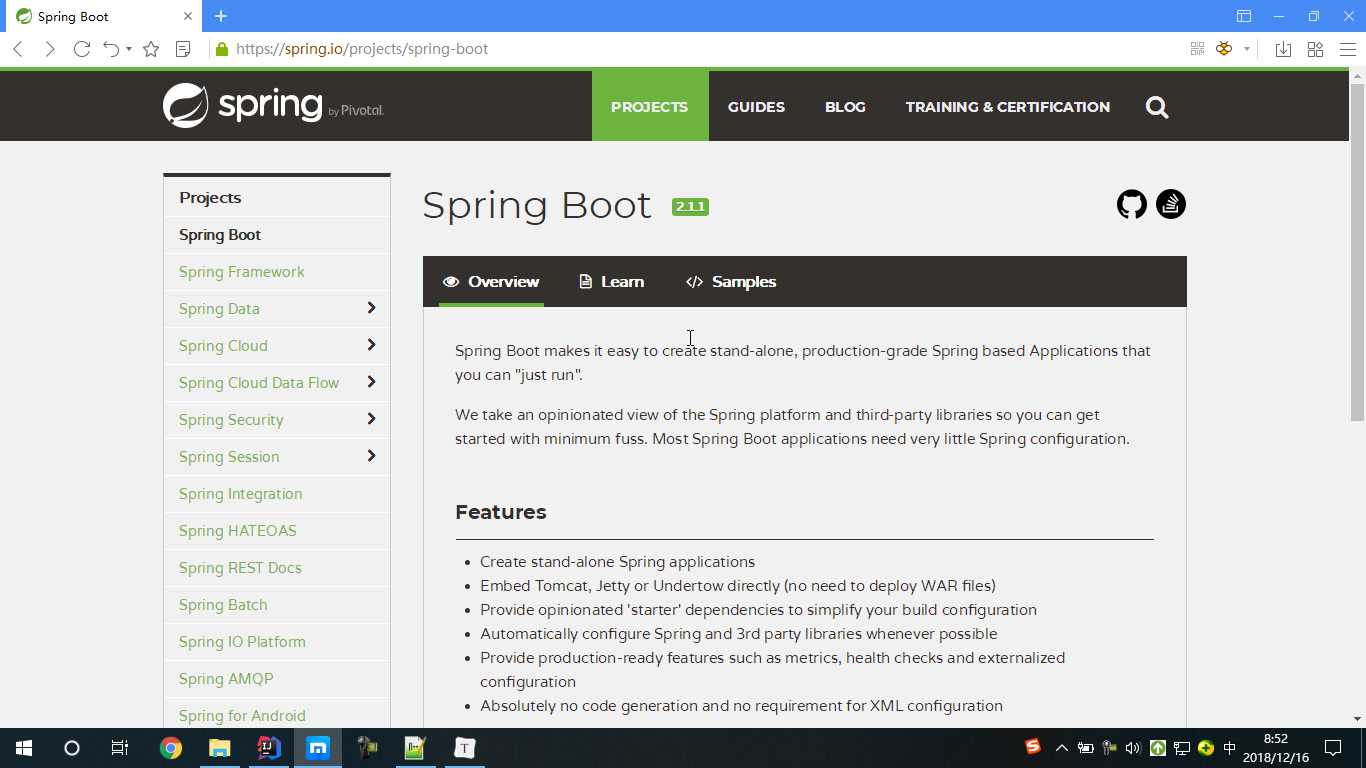Open the downloads icon in toolbar
Image resolution: width=1366 pixels, height=768 pixels.
tap(1284, 49)
